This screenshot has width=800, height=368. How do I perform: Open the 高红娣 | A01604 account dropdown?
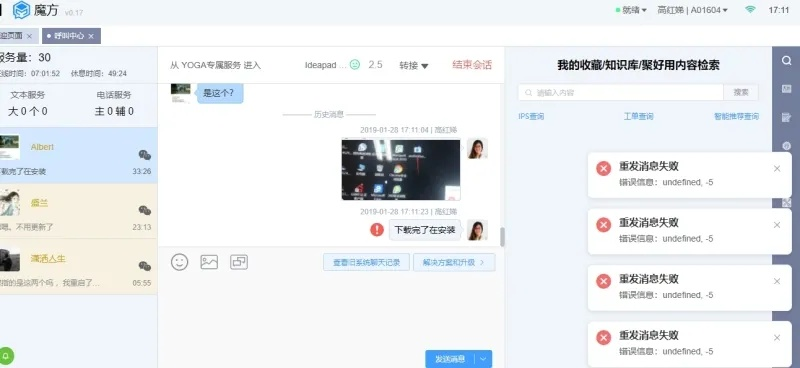coord(692,10)
